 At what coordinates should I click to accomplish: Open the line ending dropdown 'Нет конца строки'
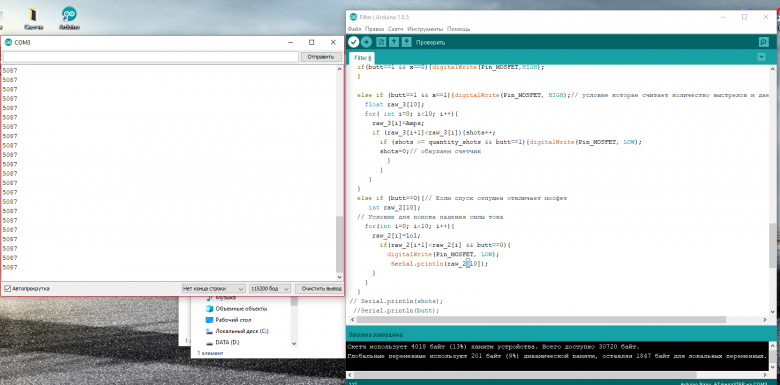[x=213, y=289]
